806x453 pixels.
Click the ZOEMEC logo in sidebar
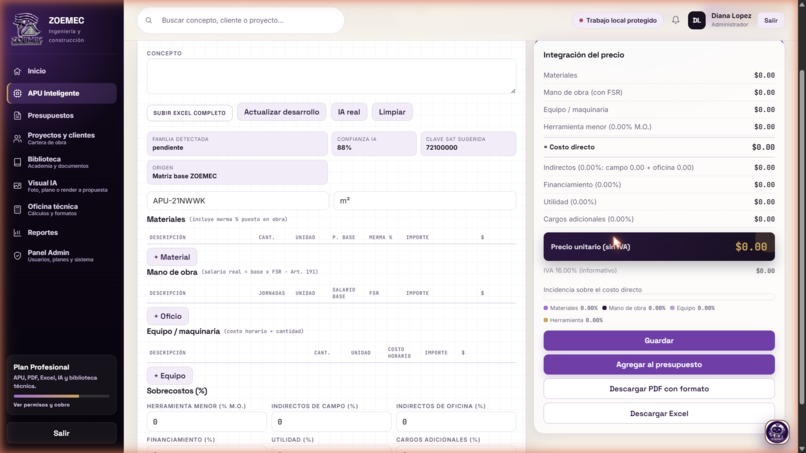point(27,29)
